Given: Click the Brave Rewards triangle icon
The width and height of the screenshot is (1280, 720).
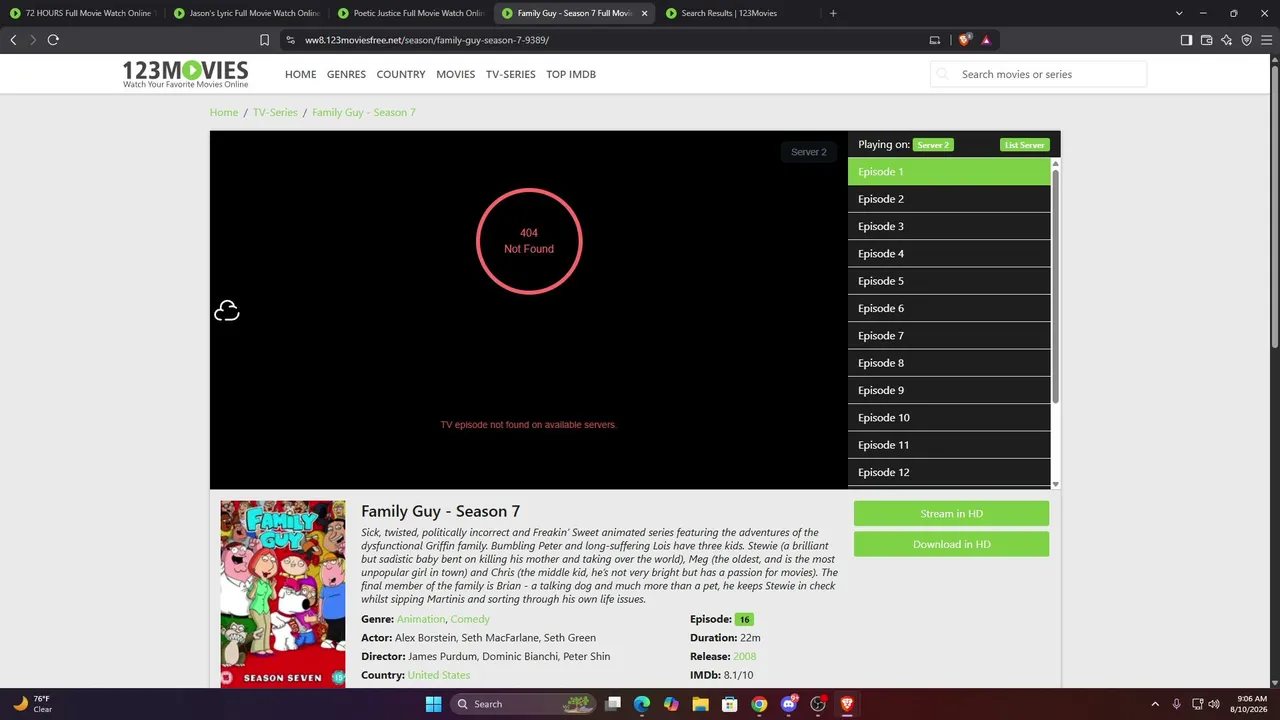Looking at the screenshot, I should point(986,40).
